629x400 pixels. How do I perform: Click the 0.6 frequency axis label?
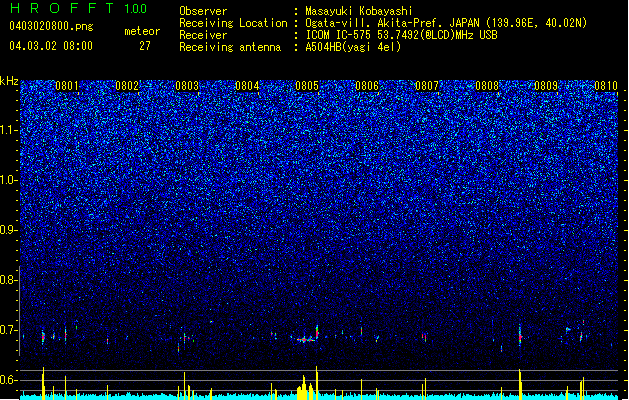[x=9, y=380]
